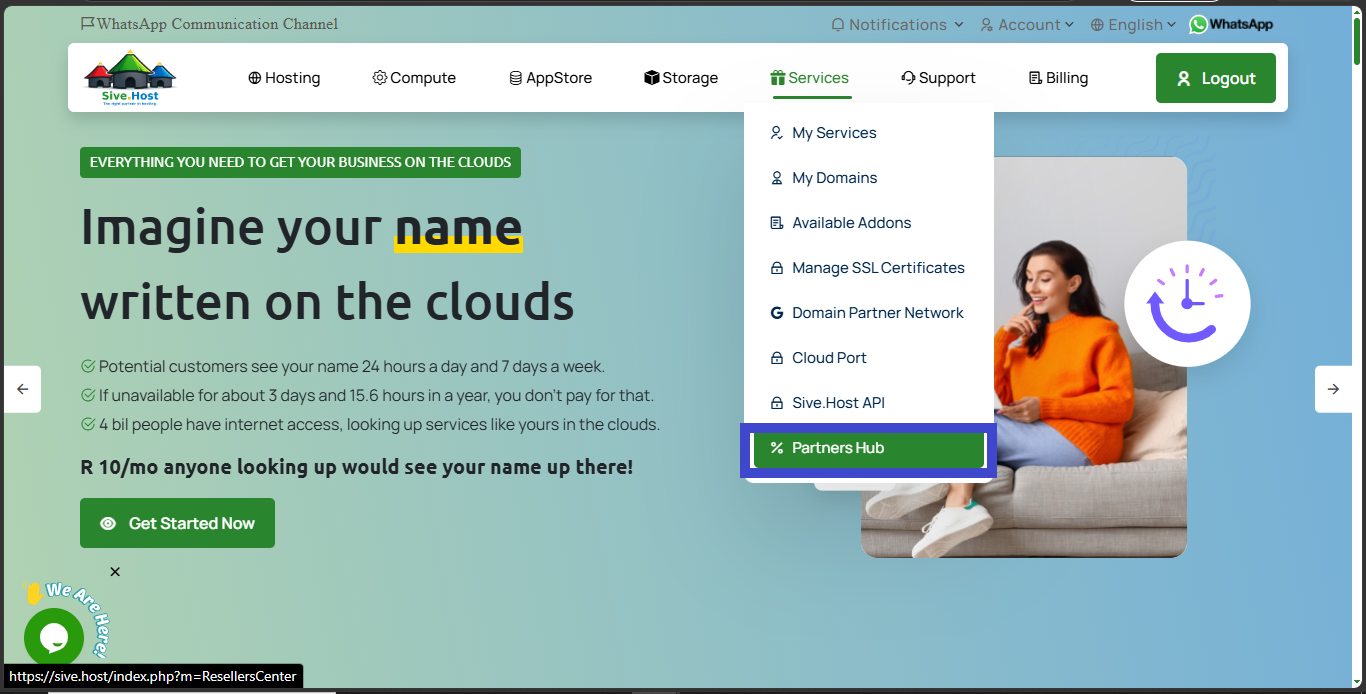Go to previous slide arrow
Viewport: 1366px width, 694px height.
(22, 389)
